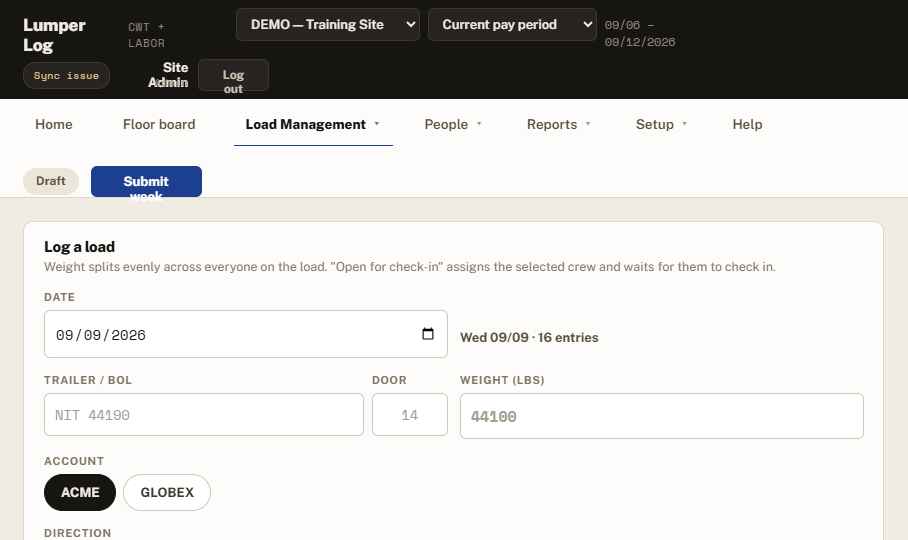Click the Sync issue badge
908x540 pixels.
point(67,76)
